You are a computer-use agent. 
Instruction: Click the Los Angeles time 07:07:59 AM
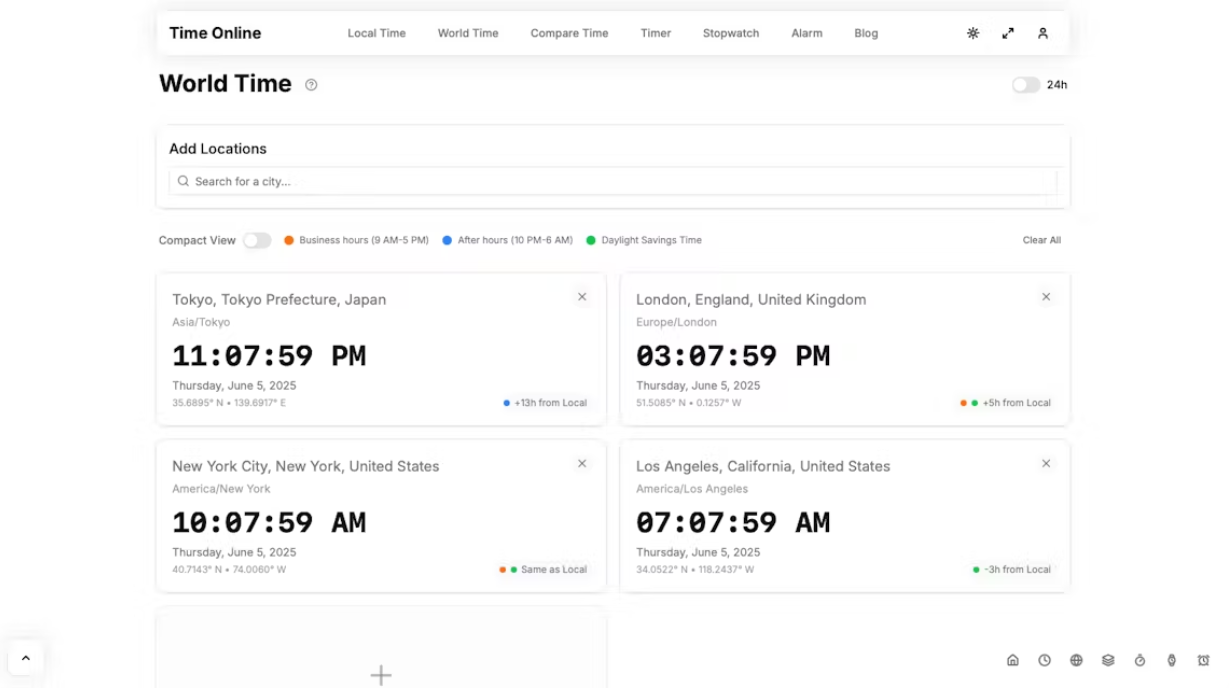click(x=733, y=523)
